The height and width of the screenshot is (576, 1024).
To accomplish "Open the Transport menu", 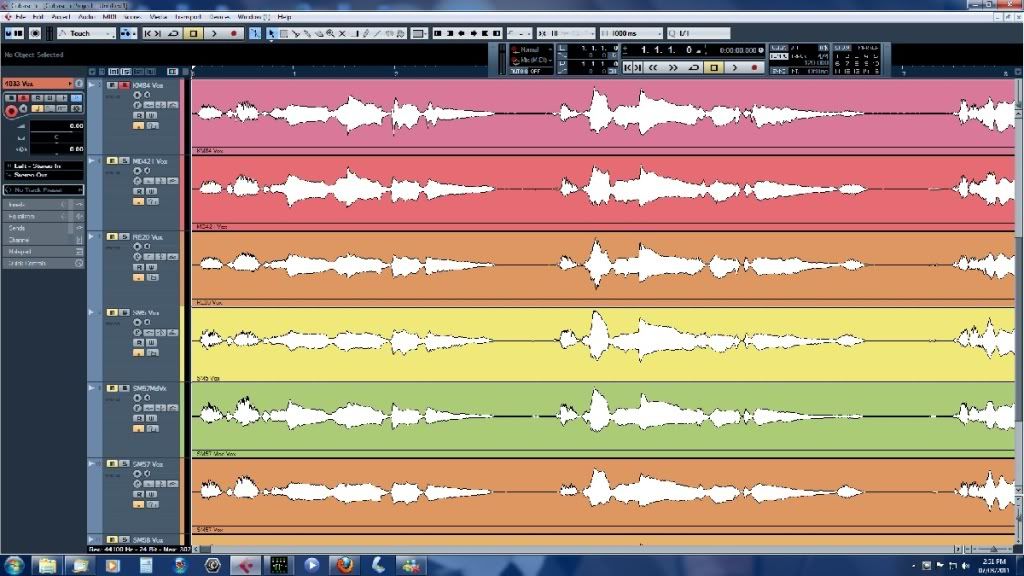I will (x=188, y=17).
